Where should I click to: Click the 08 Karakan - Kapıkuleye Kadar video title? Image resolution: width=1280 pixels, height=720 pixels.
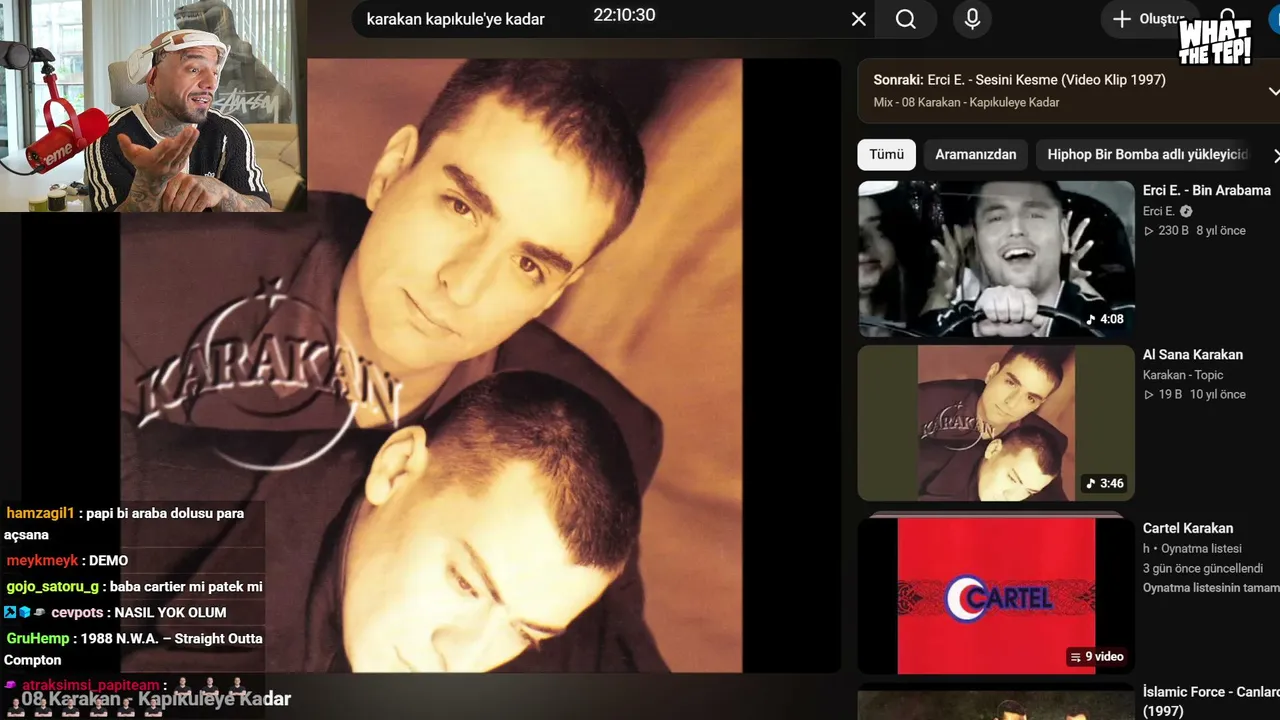tap(156, 699)
